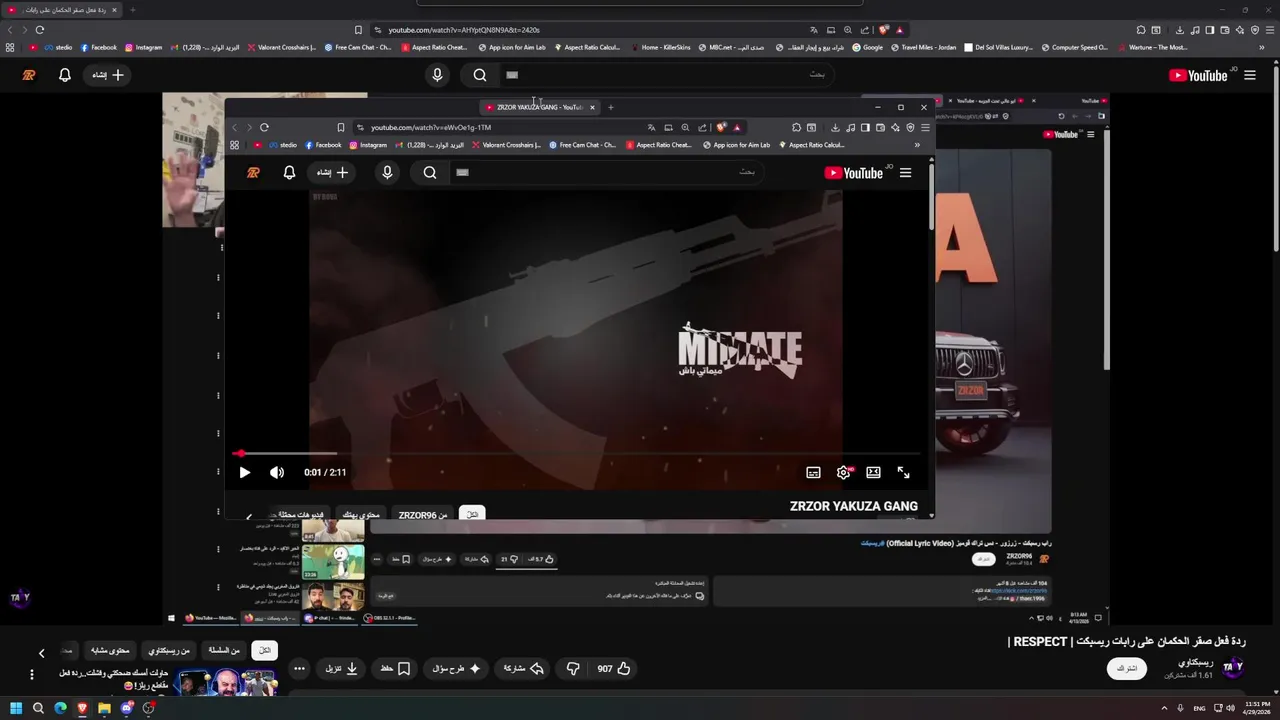Select the من ريسبكتاوي chip

point(169,650)
